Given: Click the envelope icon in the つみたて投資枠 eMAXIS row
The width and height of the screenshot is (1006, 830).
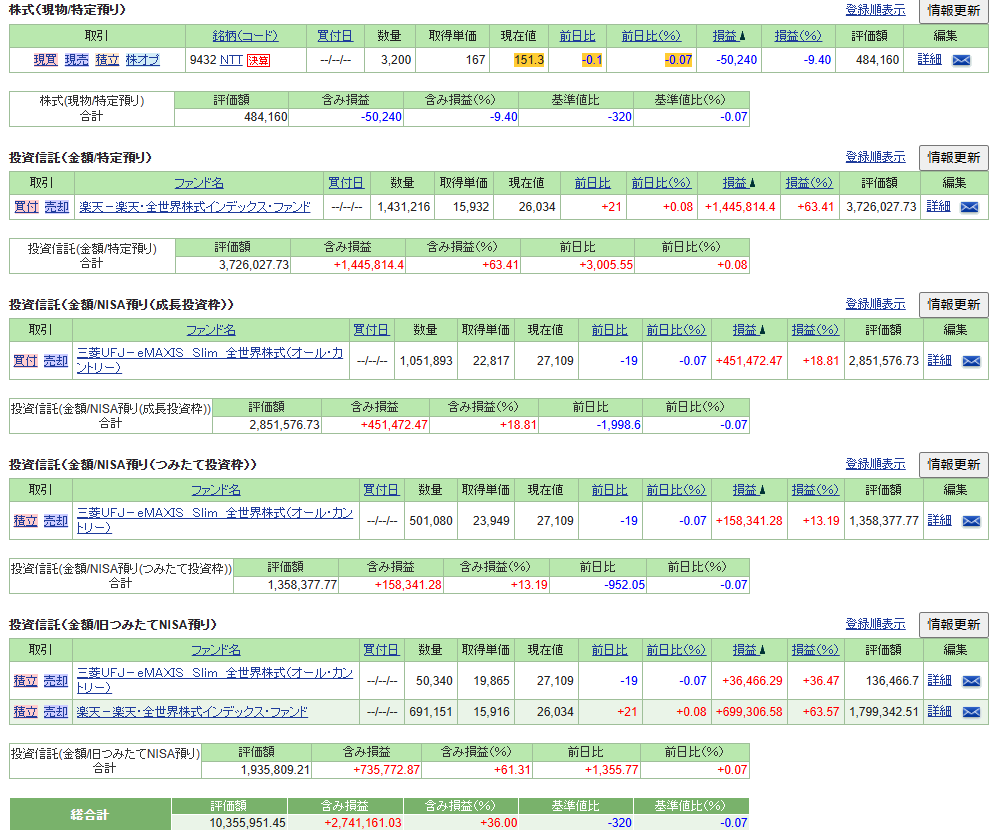Looking at the screenshot, I should [971, 521].
